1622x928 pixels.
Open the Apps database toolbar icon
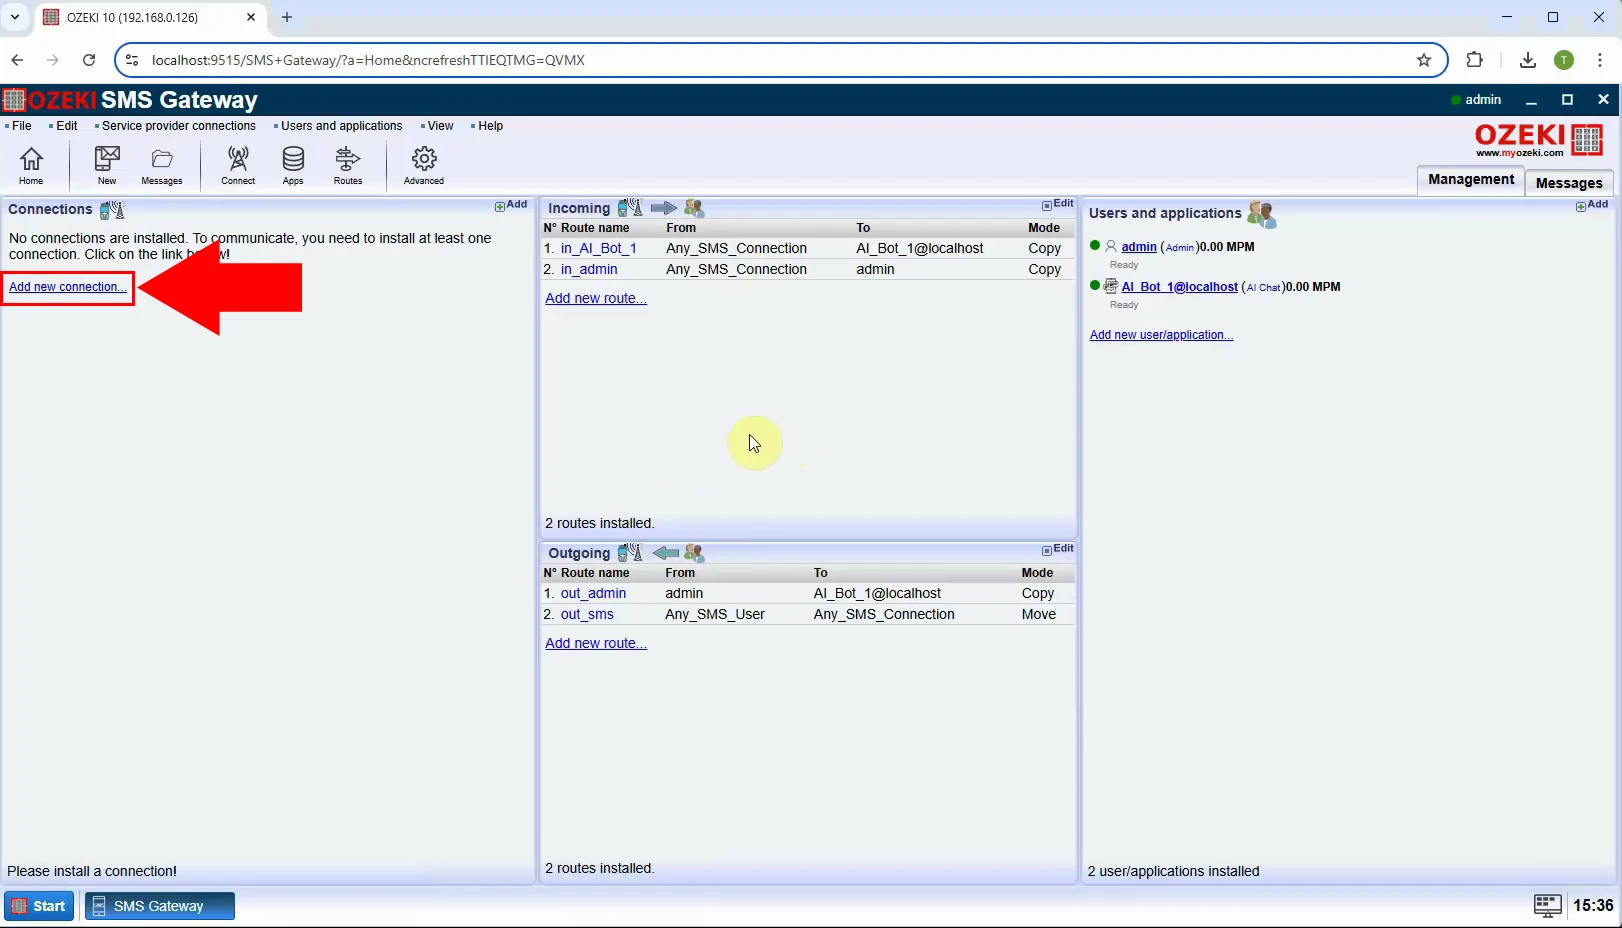293,165
